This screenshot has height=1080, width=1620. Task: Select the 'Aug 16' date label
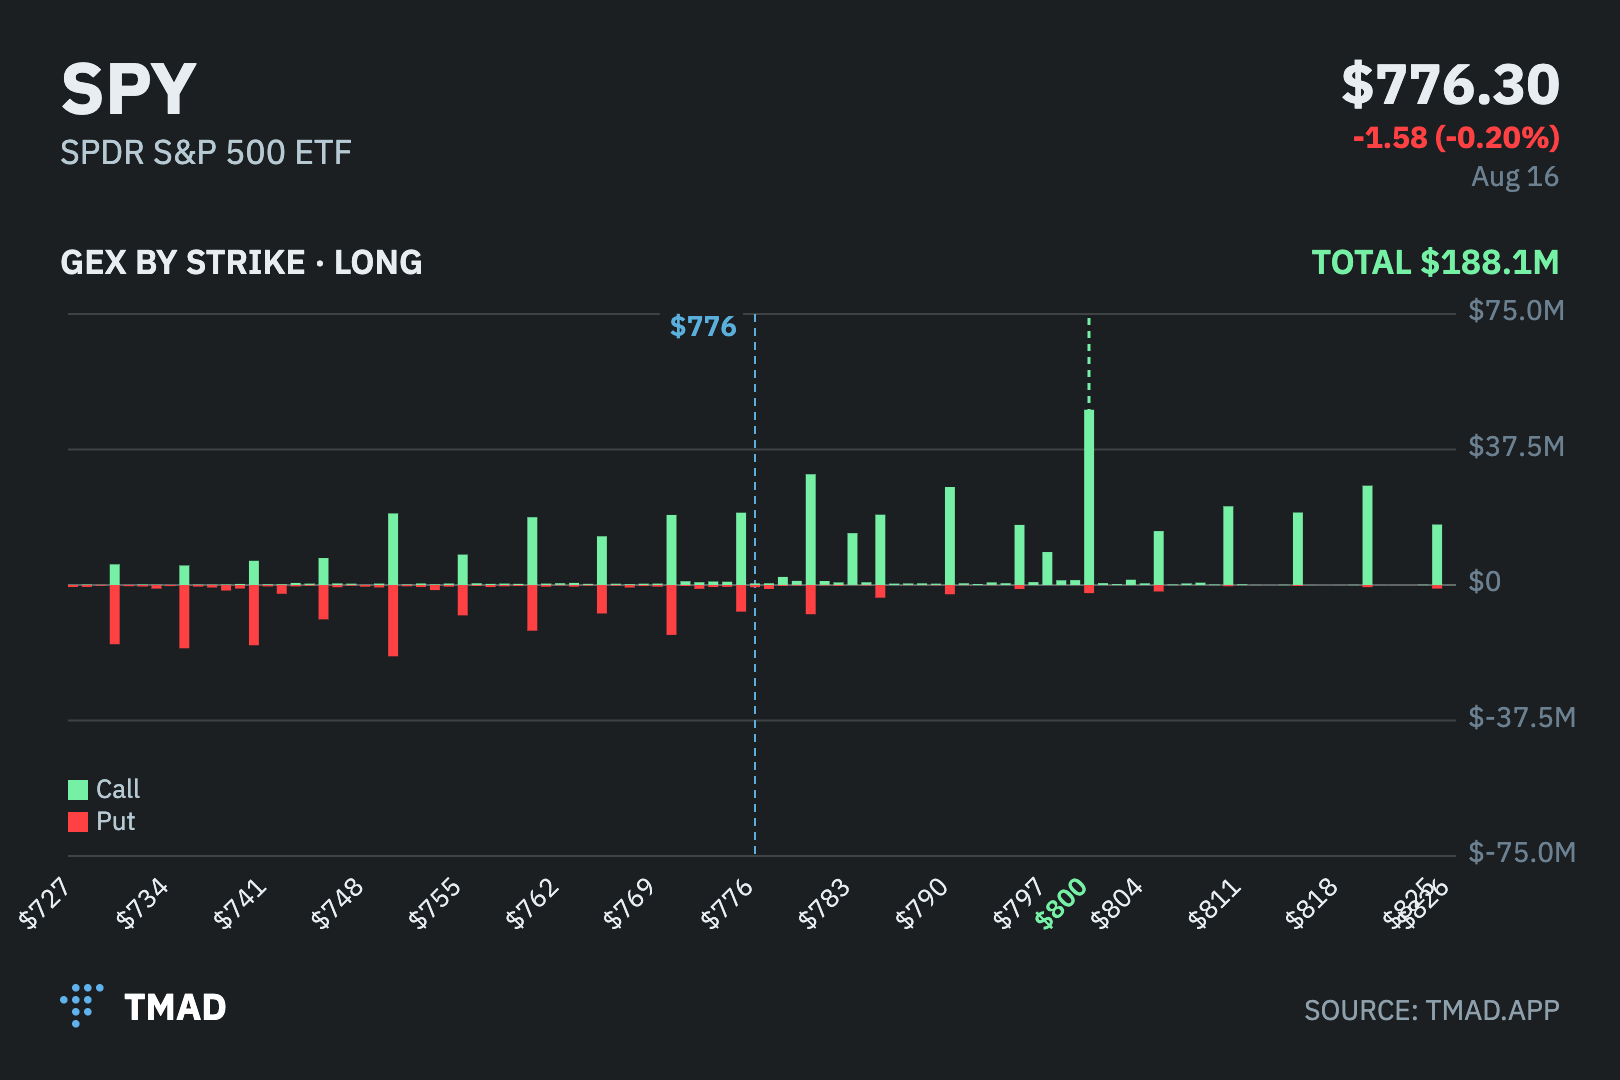(x=1515, y=177)
